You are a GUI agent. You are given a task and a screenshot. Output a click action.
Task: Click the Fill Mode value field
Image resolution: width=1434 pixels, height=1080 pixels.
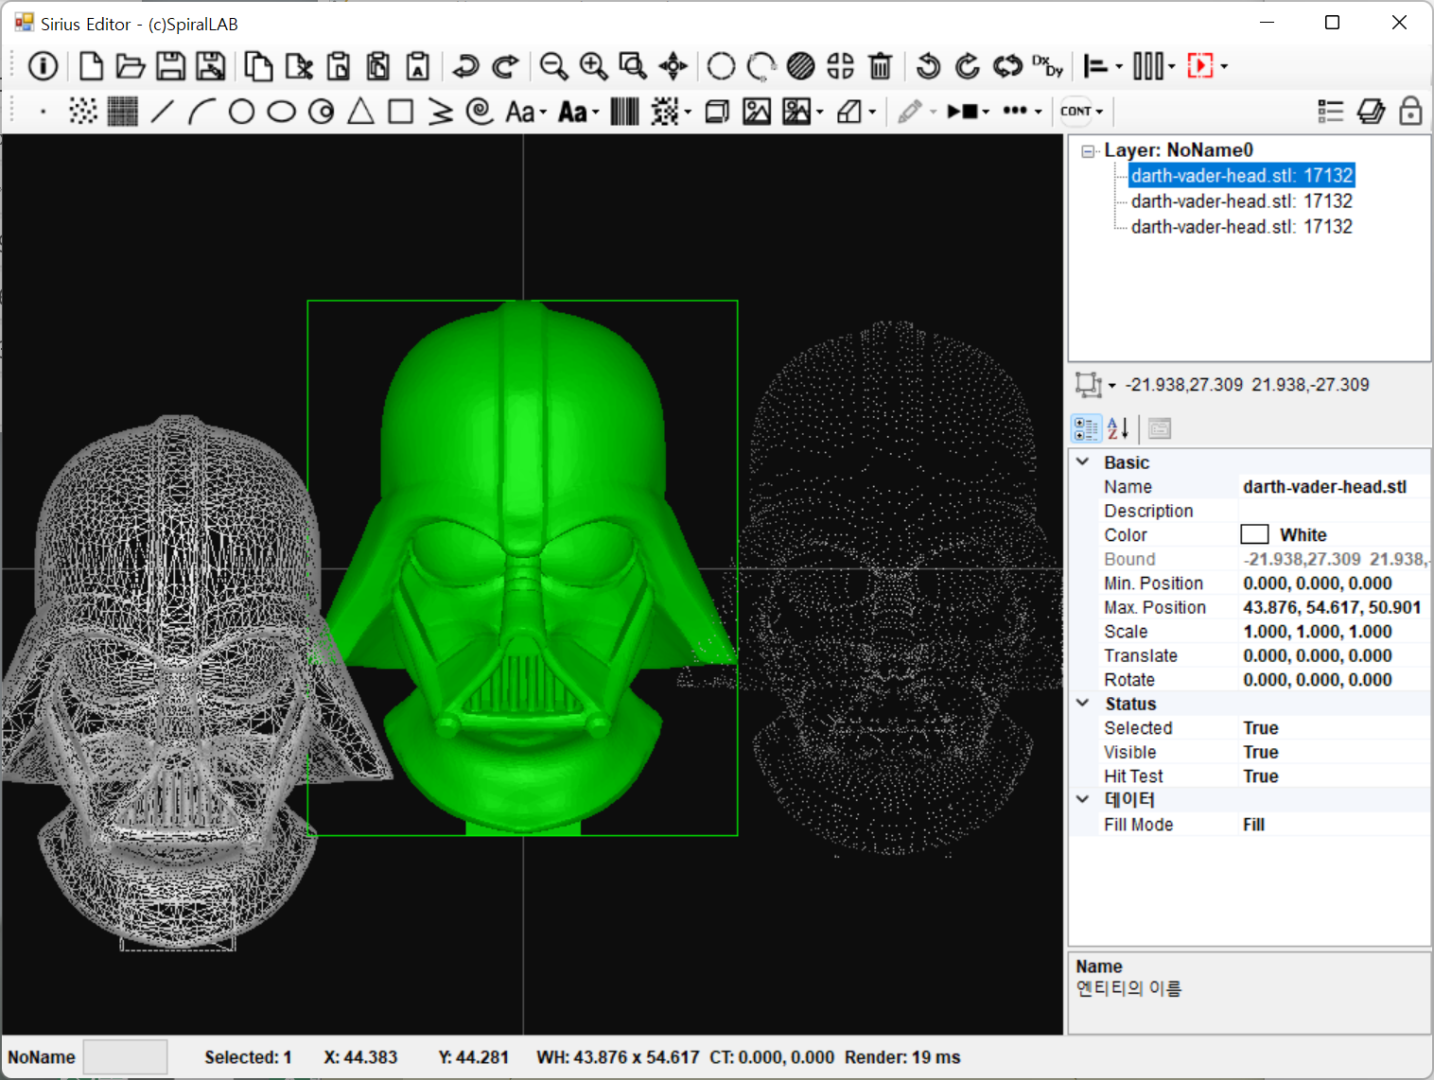click(1333, 824)
